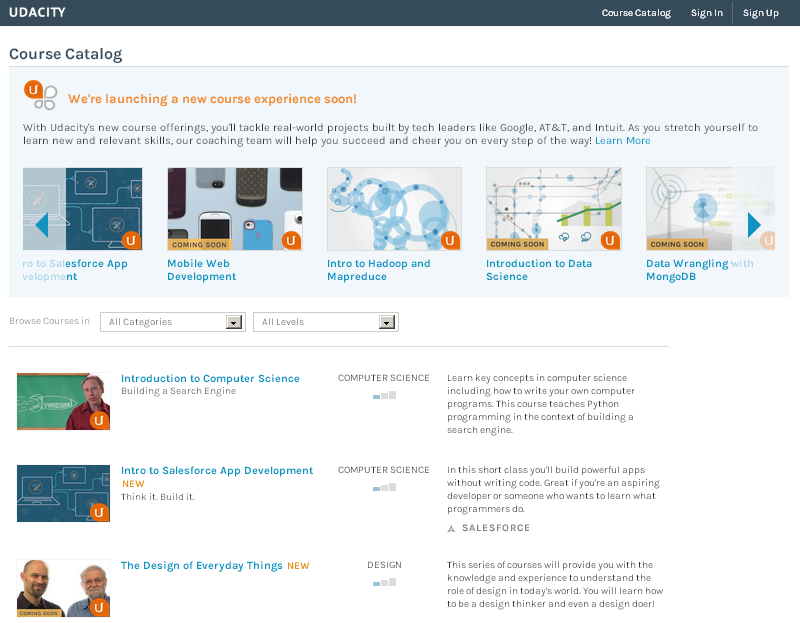This screenshot has width=800, height=623.
Task: Click the 'Building a Search Engine' subtitle
Action: point(179,391)
